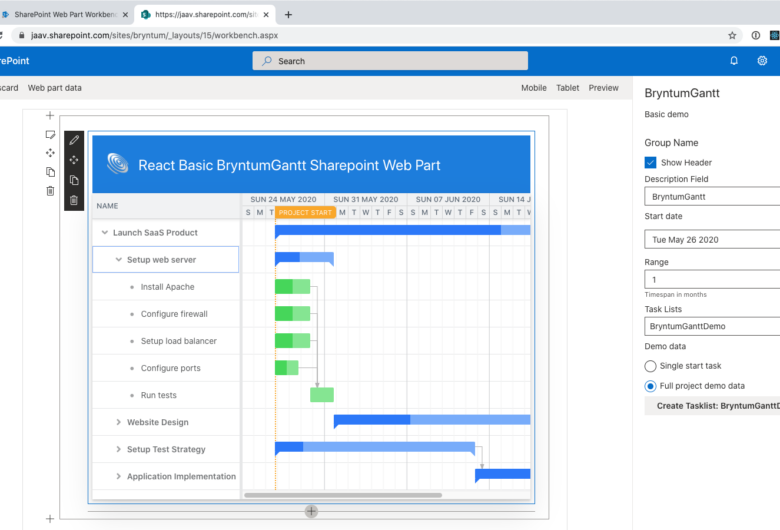Click Web part data in the command bar
780x530 pixels.
55,88
